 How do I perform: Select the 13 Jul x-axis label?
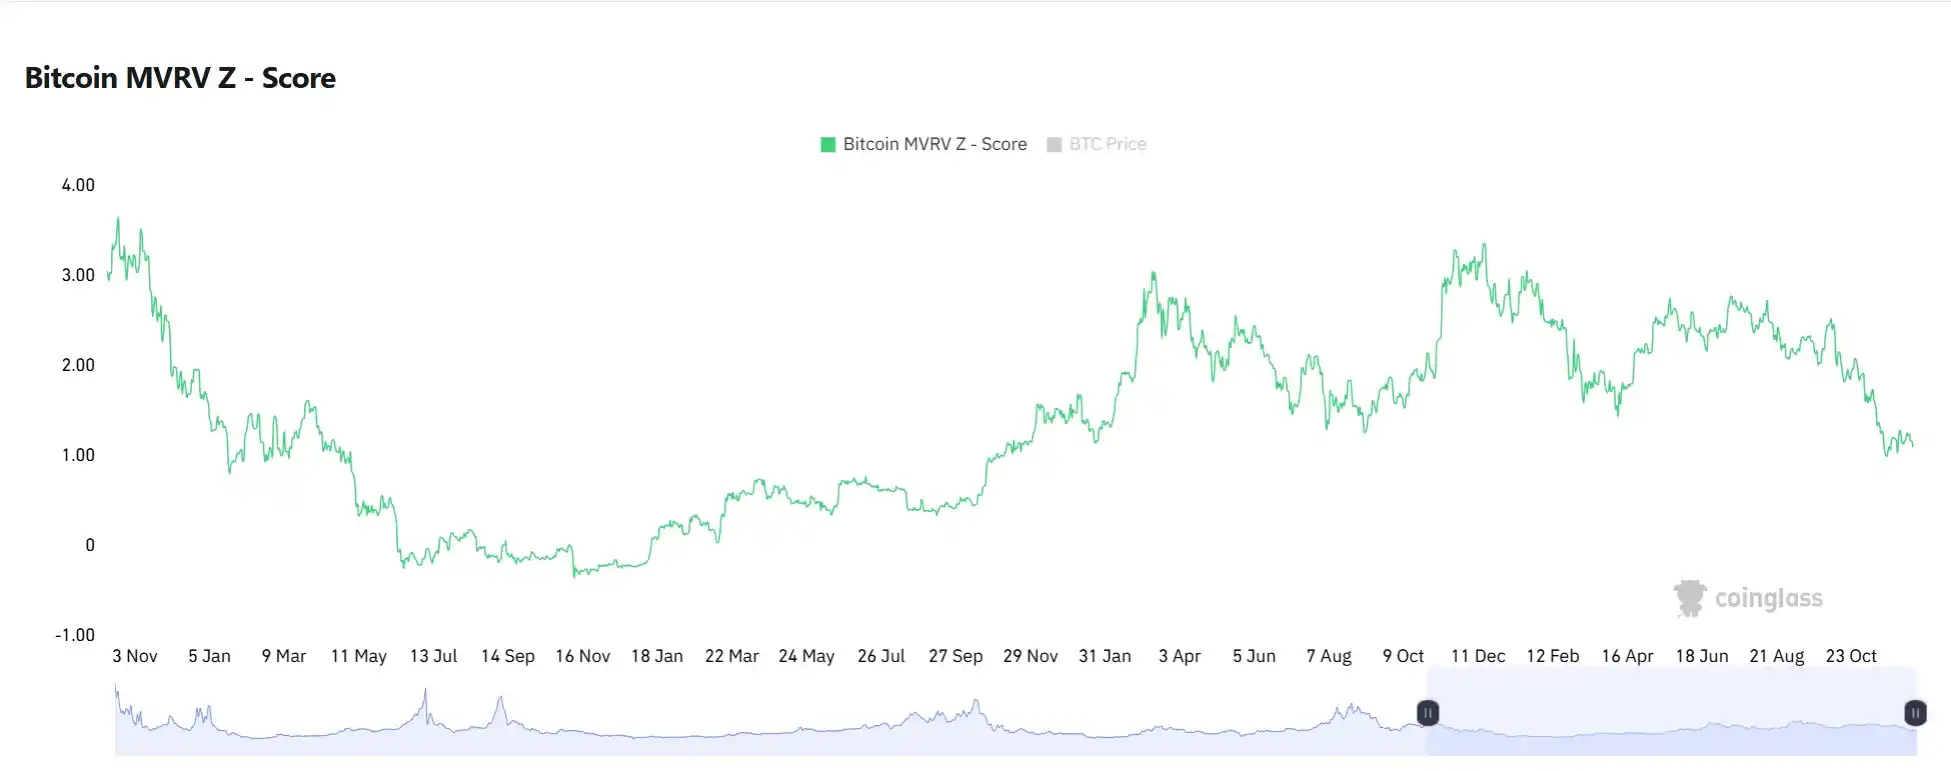point(433,656)
